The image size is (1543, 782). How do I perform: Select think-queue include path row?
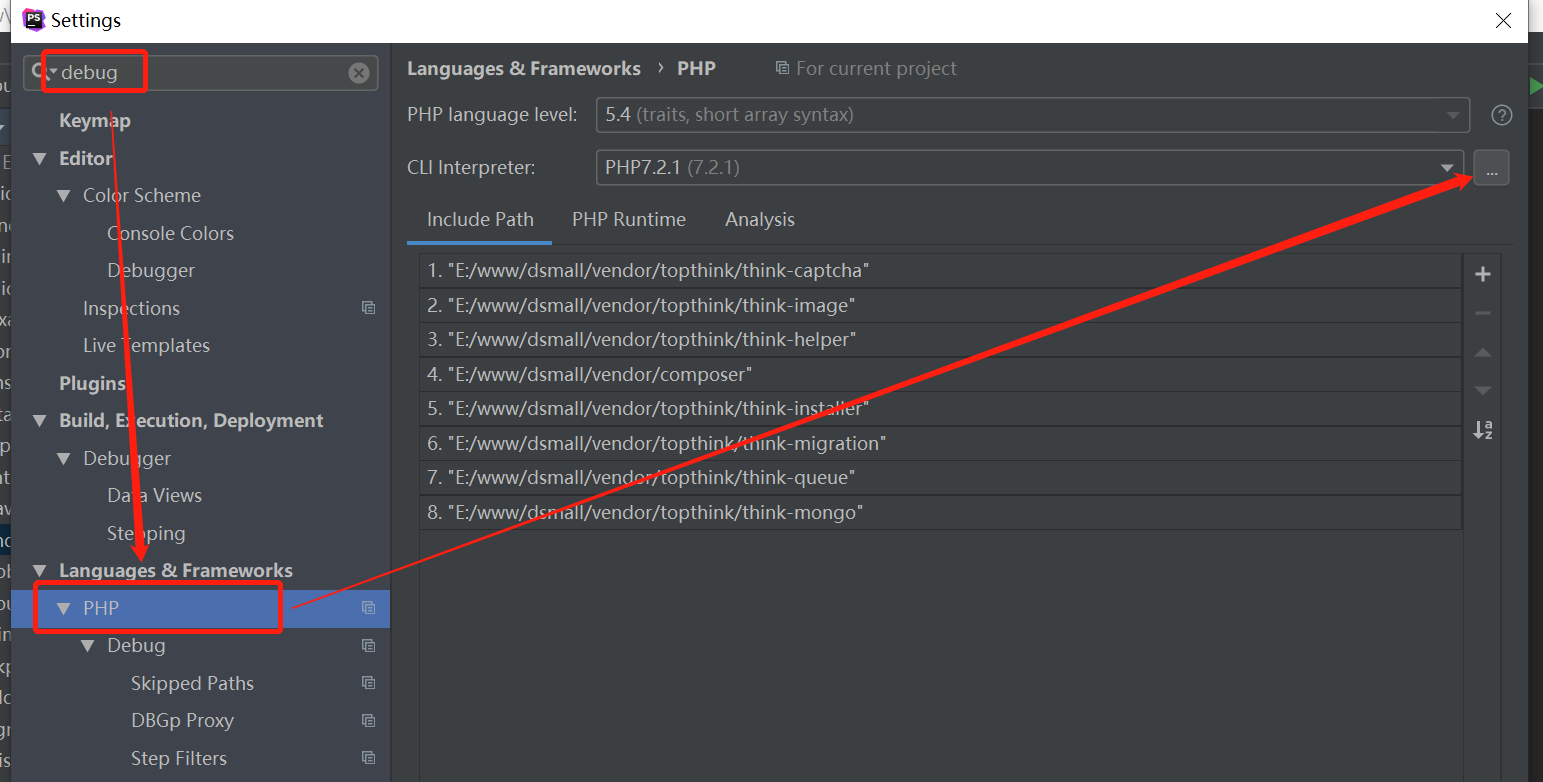pyautogui.click(x=940, y=478)
